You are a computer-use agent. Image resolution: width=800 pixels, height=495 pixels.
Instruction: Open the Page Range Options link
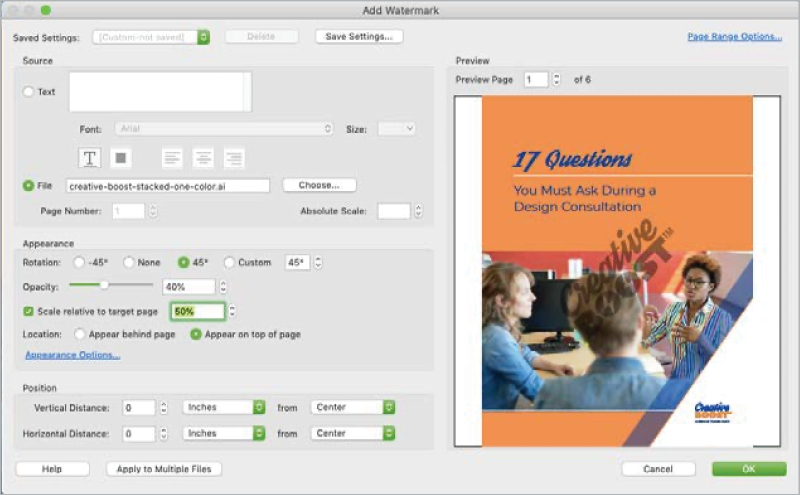tap(734, 37)
